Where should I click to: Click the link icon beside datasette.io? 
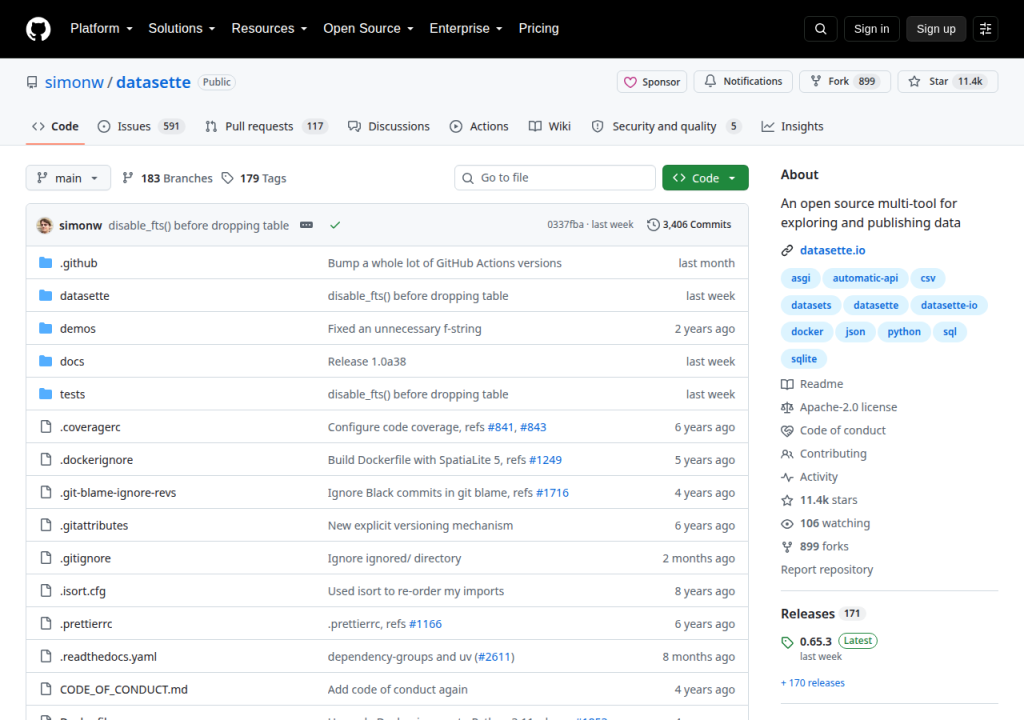(787, 250)
